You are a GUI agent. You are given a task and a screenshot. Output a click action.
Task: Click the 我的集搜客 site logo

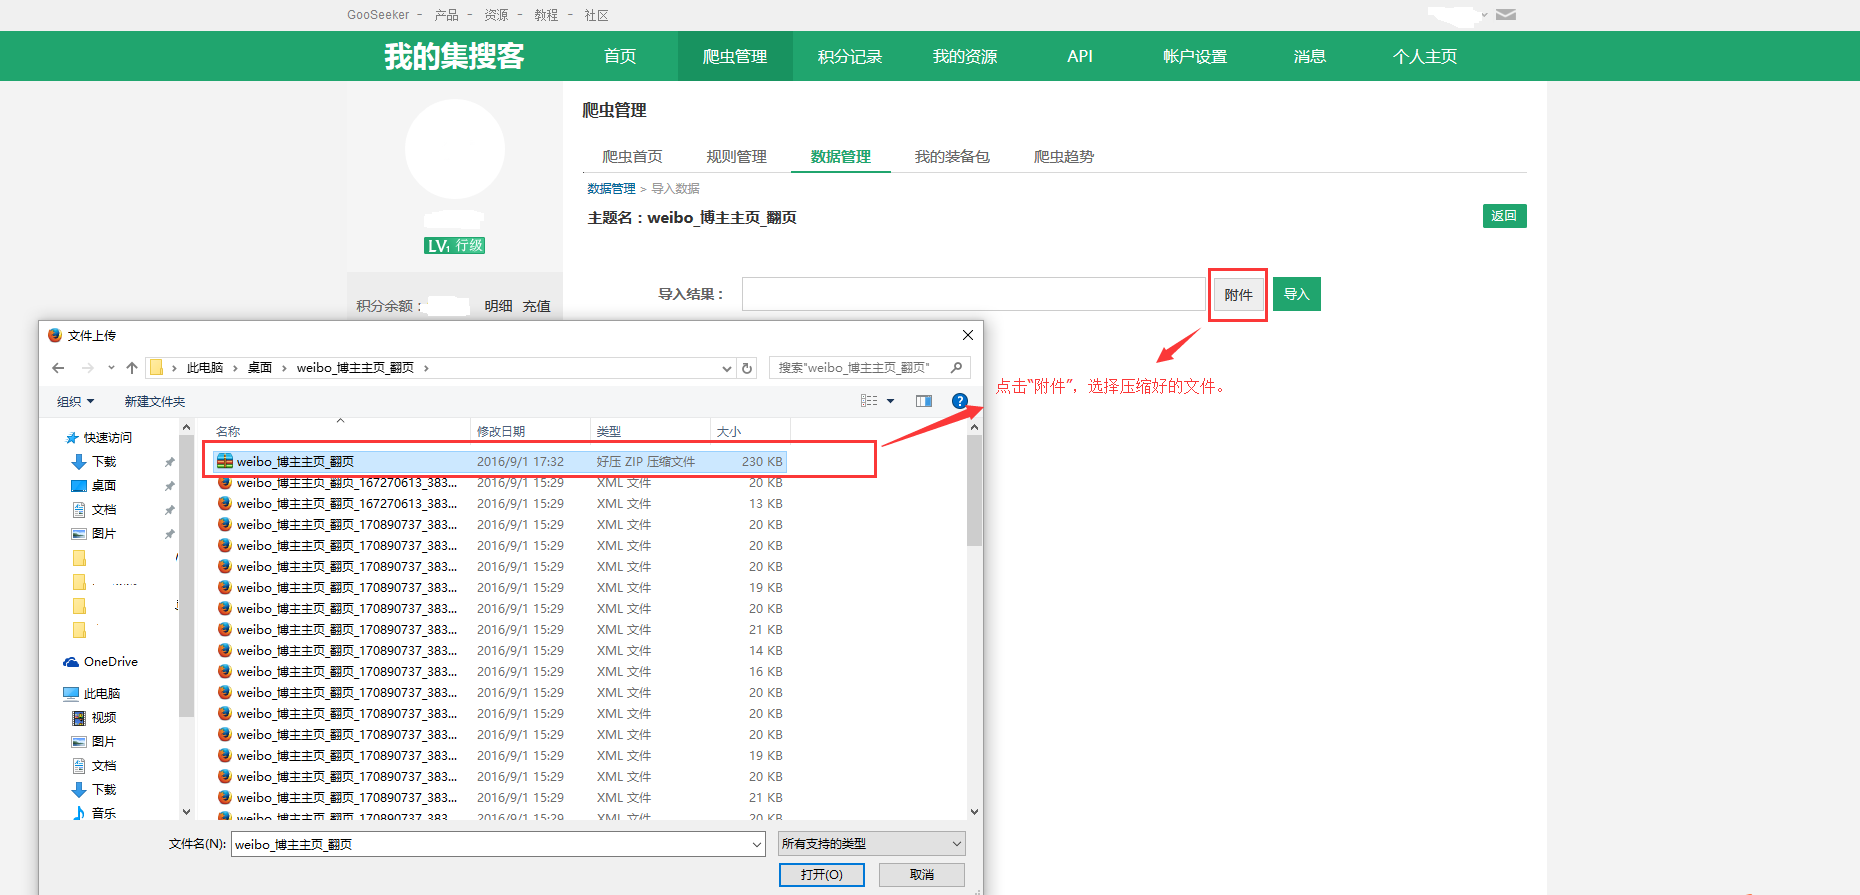(454, 56)
